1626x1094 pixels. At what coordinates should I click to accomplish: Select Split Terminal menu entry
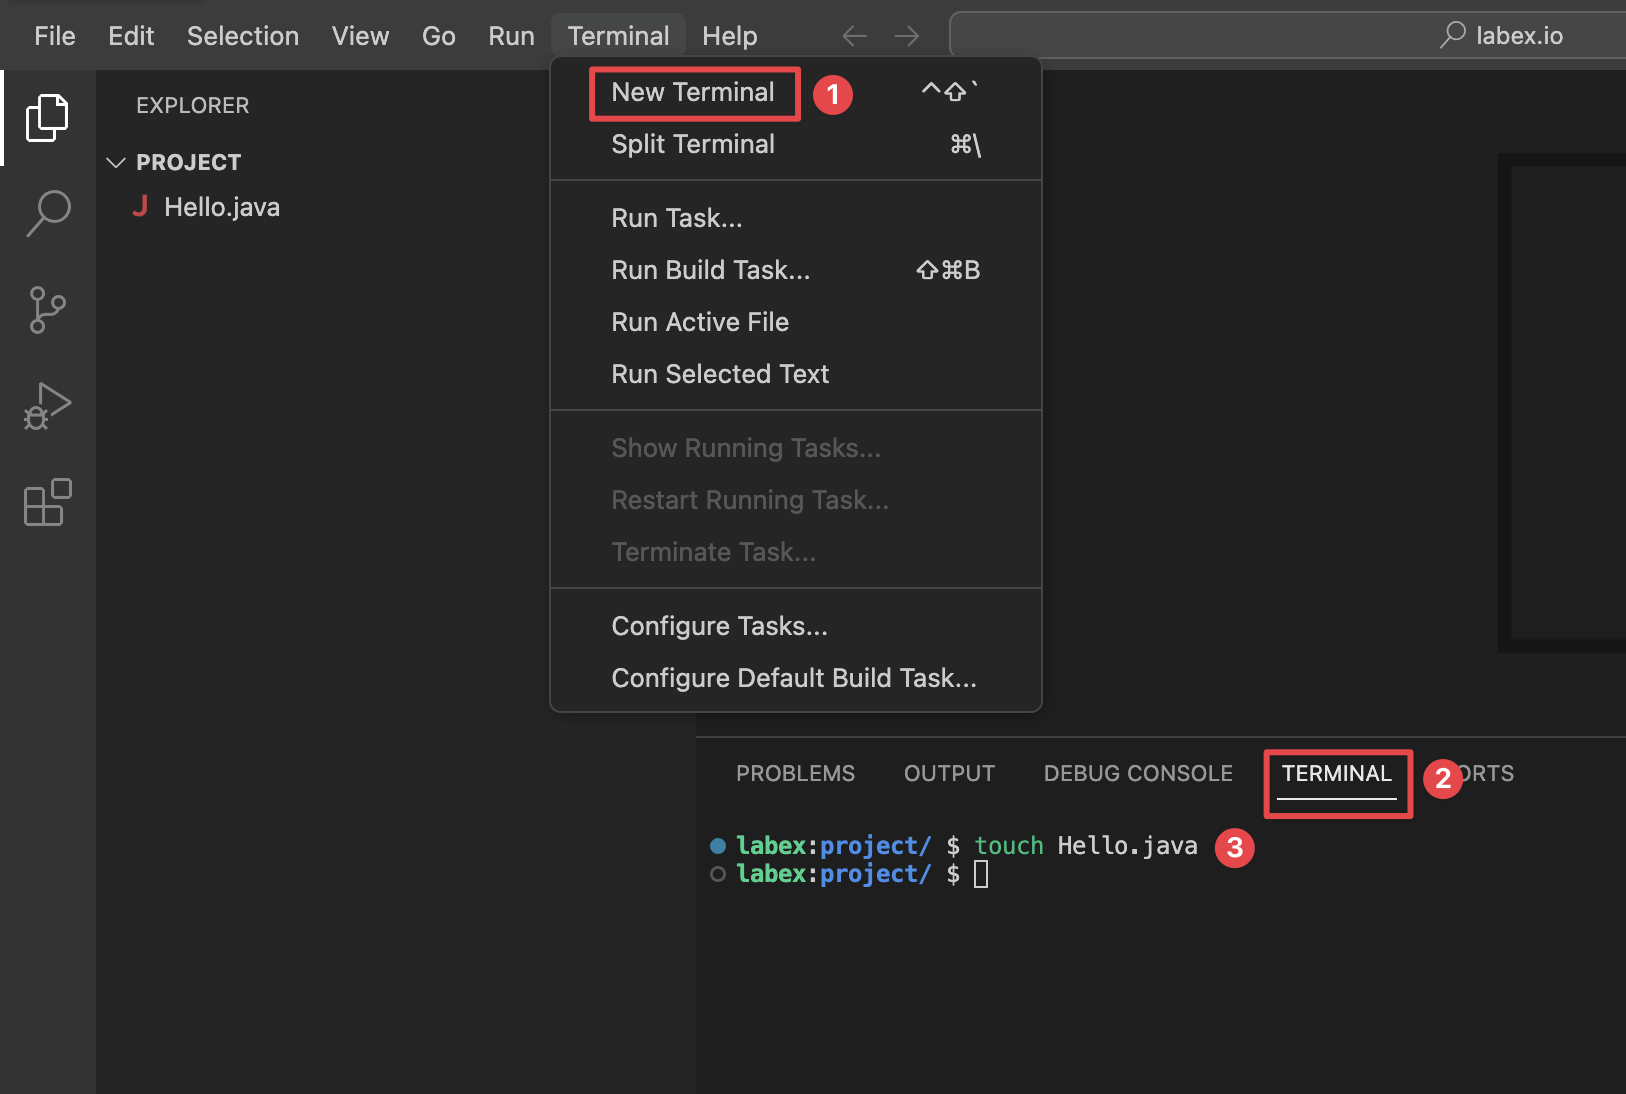coord(692,143)
